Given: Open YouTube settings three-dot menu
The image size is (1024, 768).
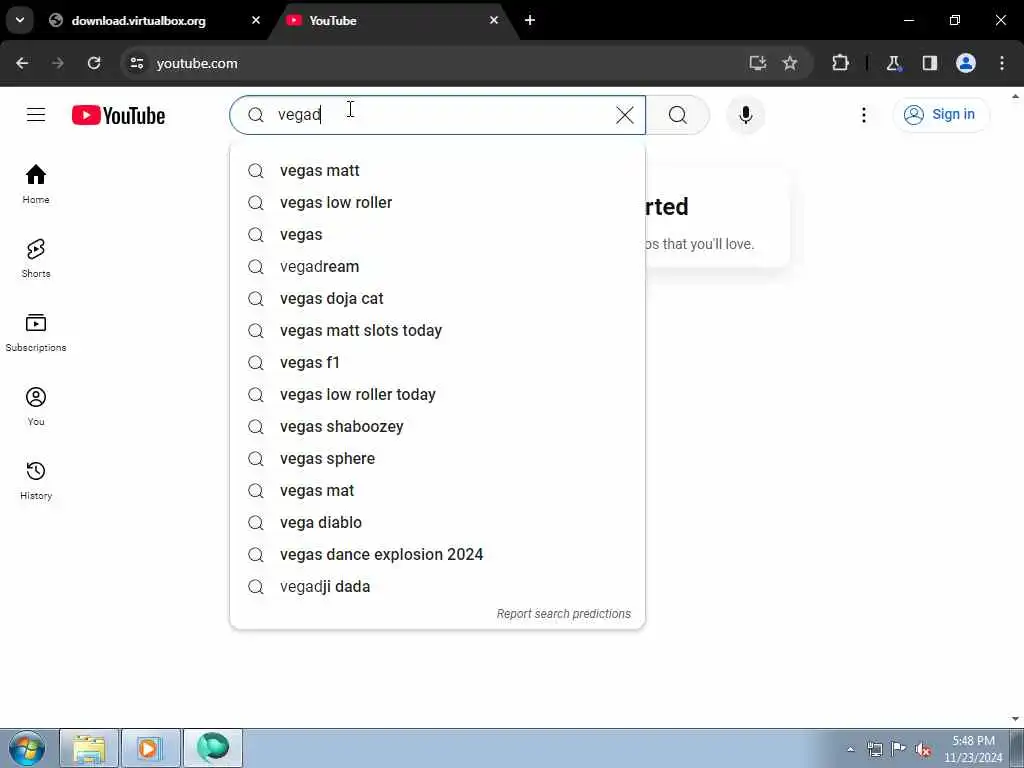Looking at the screenshot, I should click(x=863, y=115).
